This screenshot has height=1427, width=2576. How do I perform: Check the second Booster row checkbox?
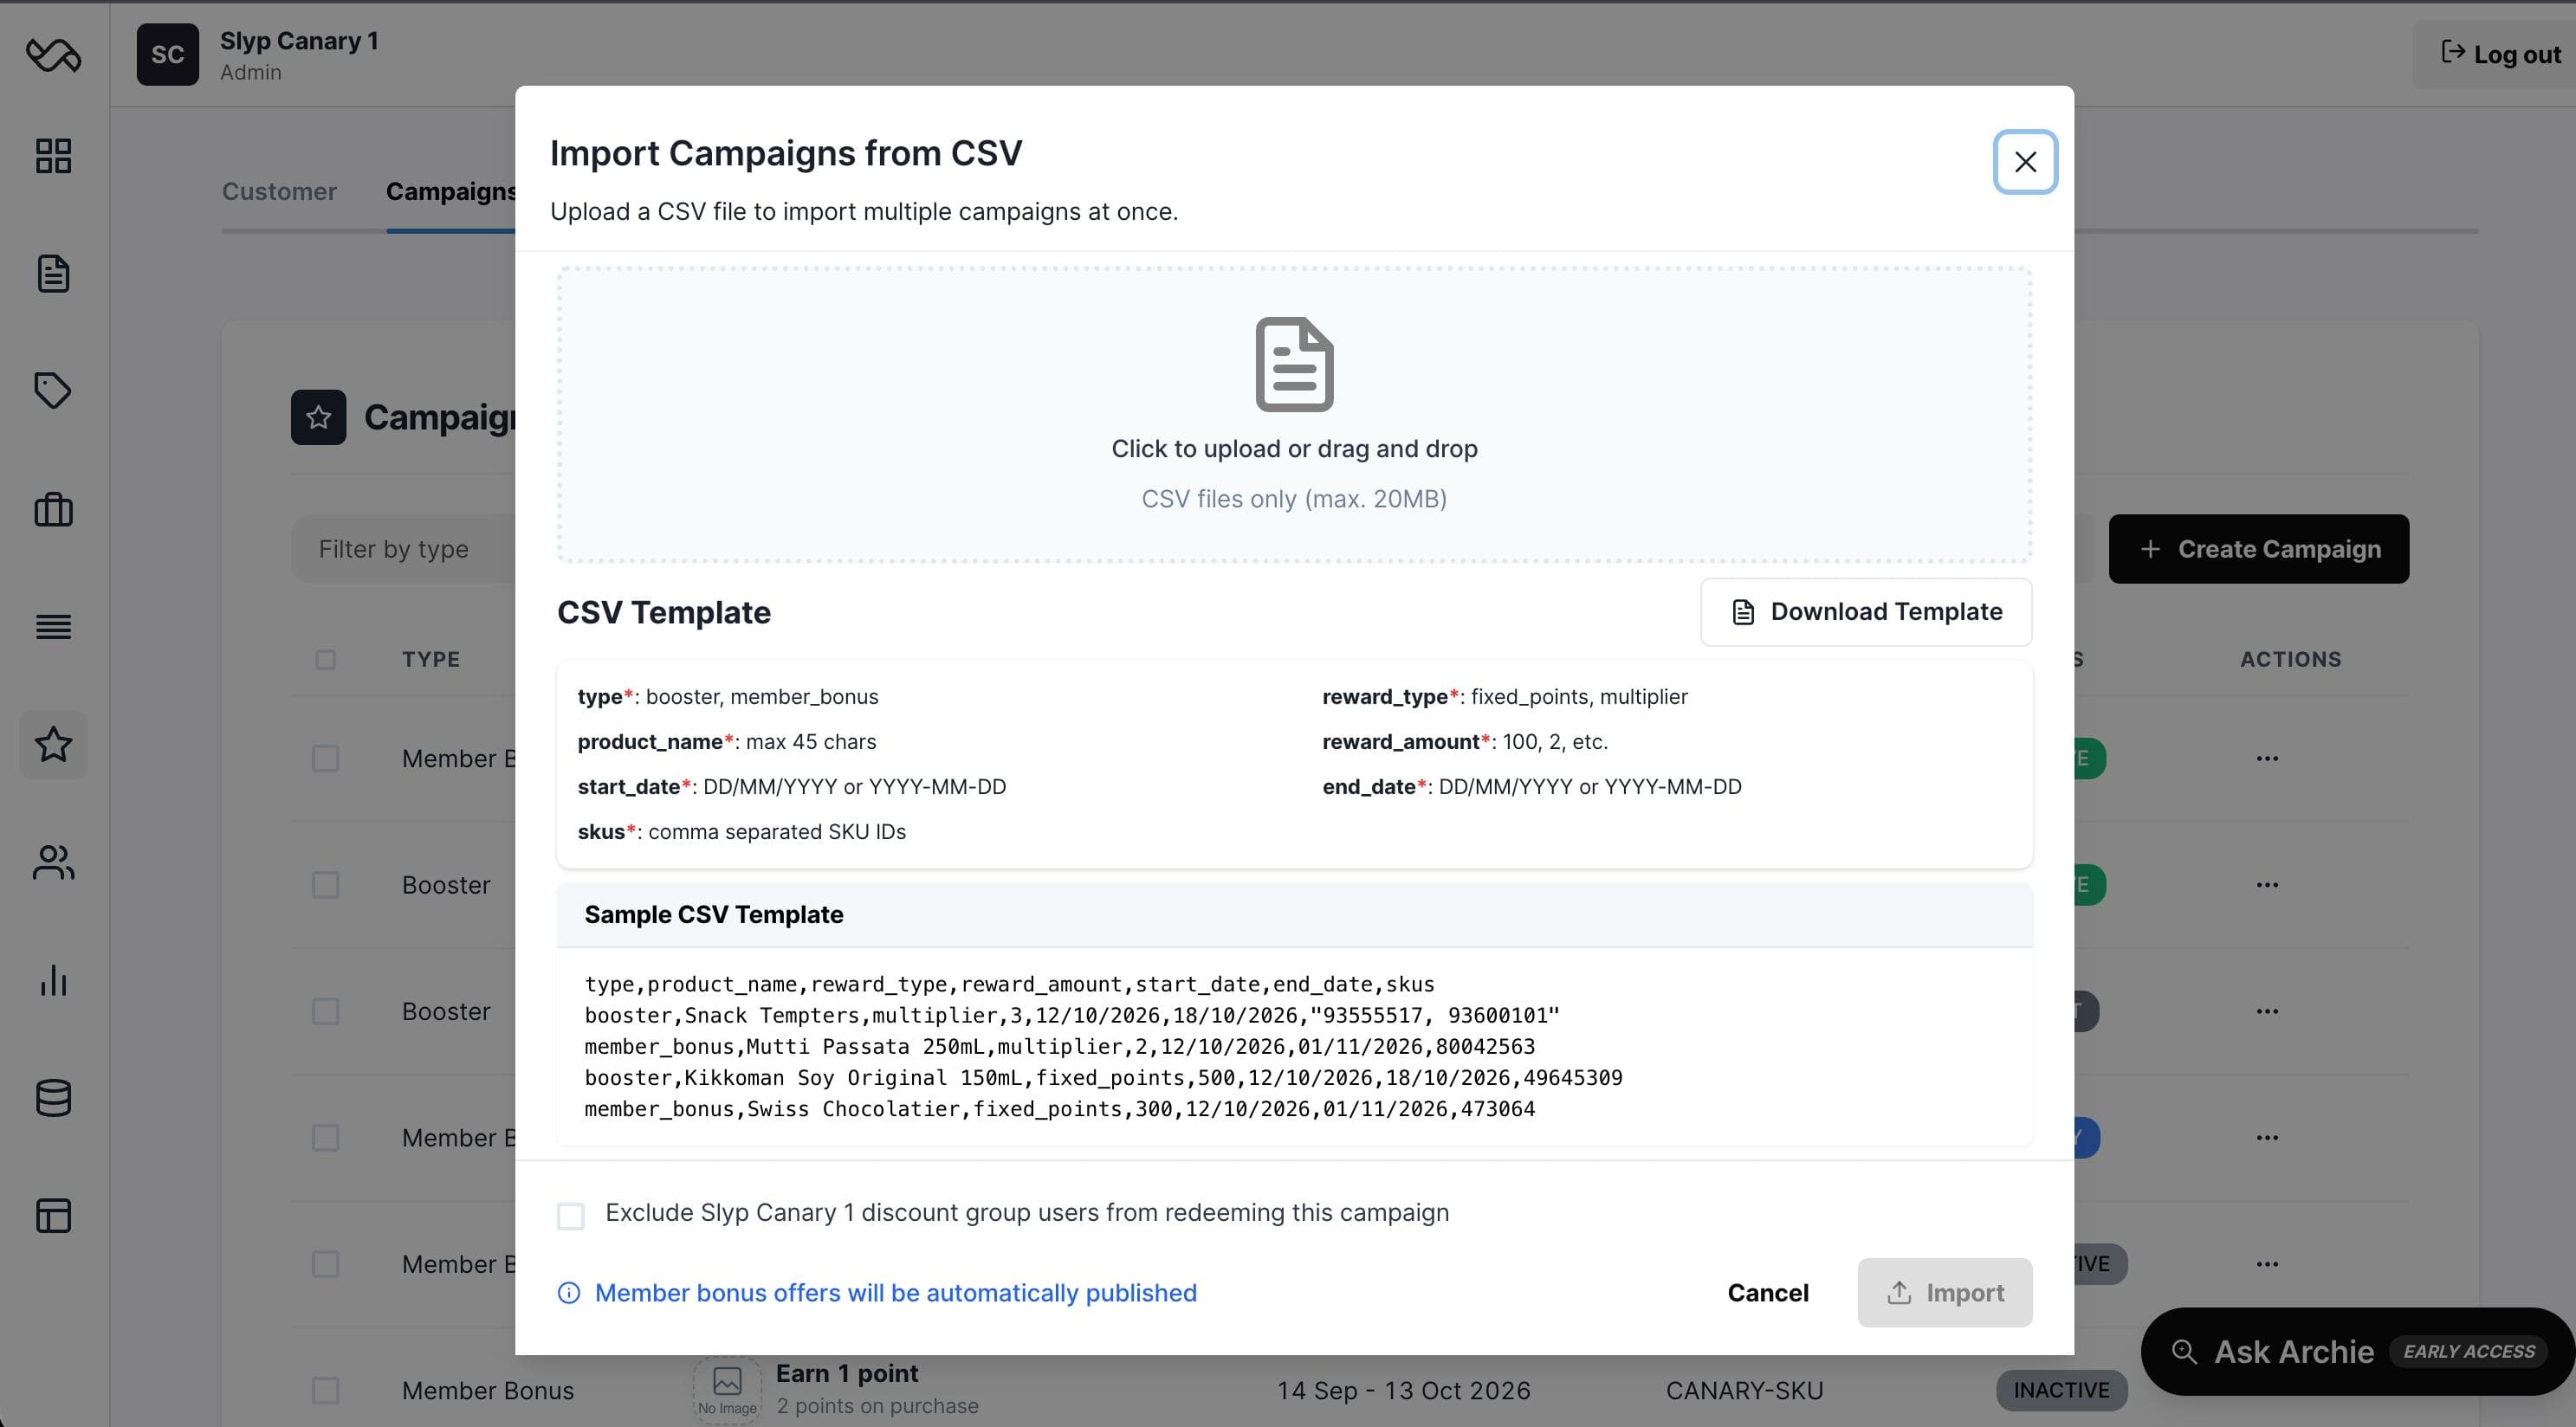coord(325,1011)
